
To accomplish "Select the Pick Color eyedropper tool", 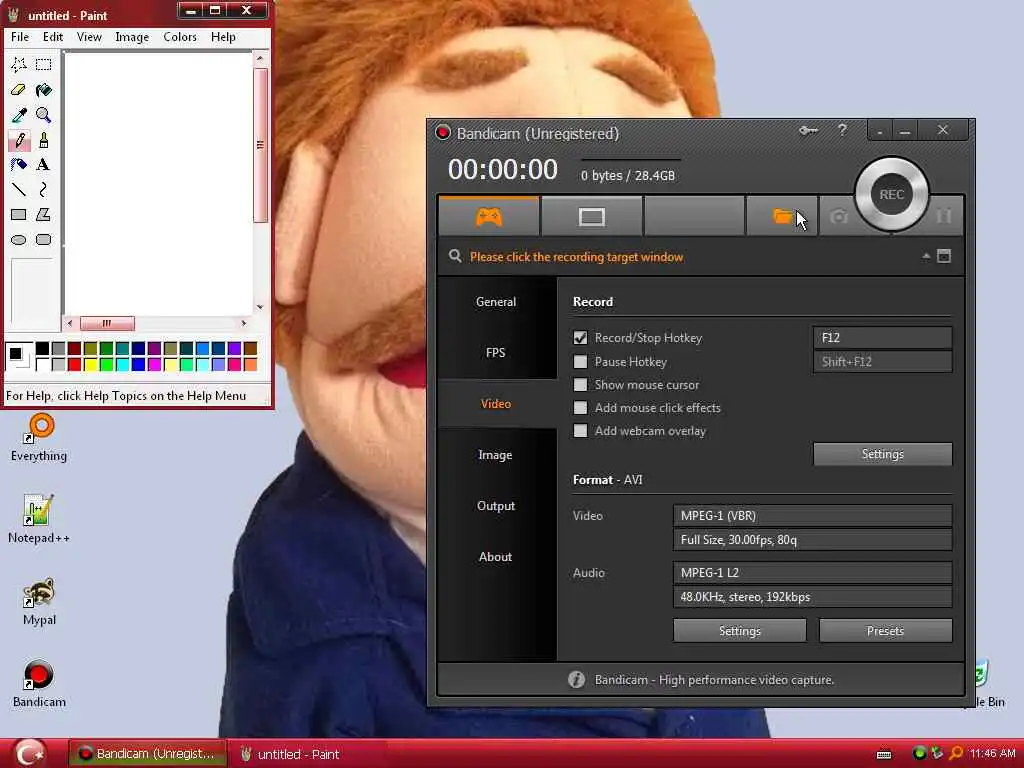I will (19, 115).
